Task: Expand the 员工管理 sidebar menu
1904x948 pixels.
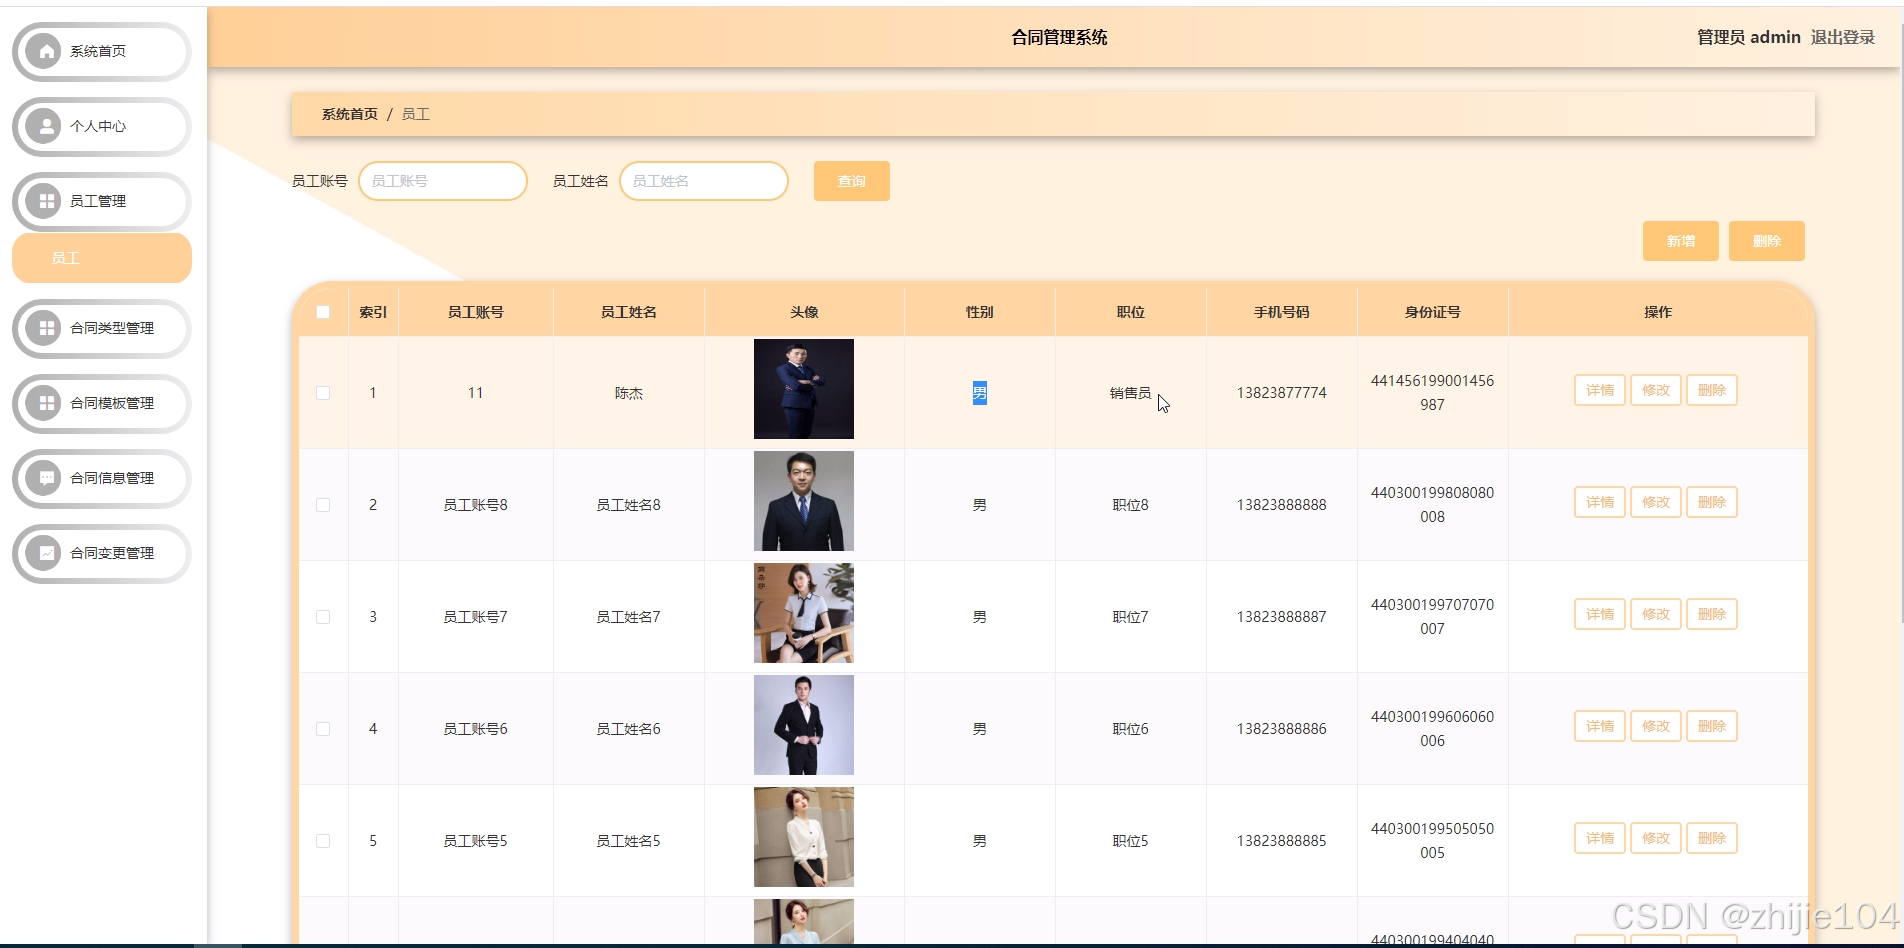Action: (102, 202)
